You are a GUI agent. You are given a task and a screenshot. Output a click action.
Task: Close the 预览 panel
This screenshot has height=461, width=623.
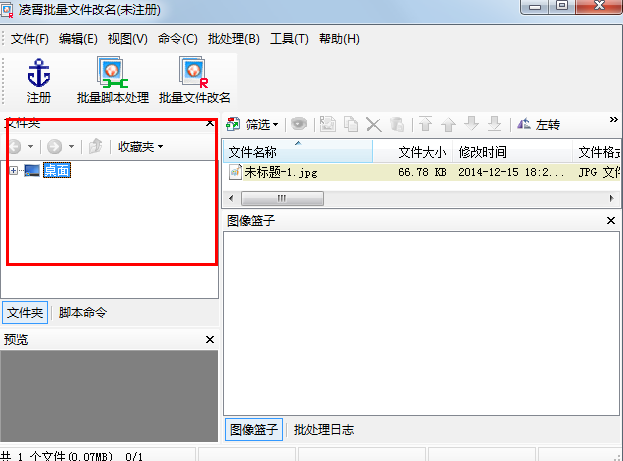210,339
